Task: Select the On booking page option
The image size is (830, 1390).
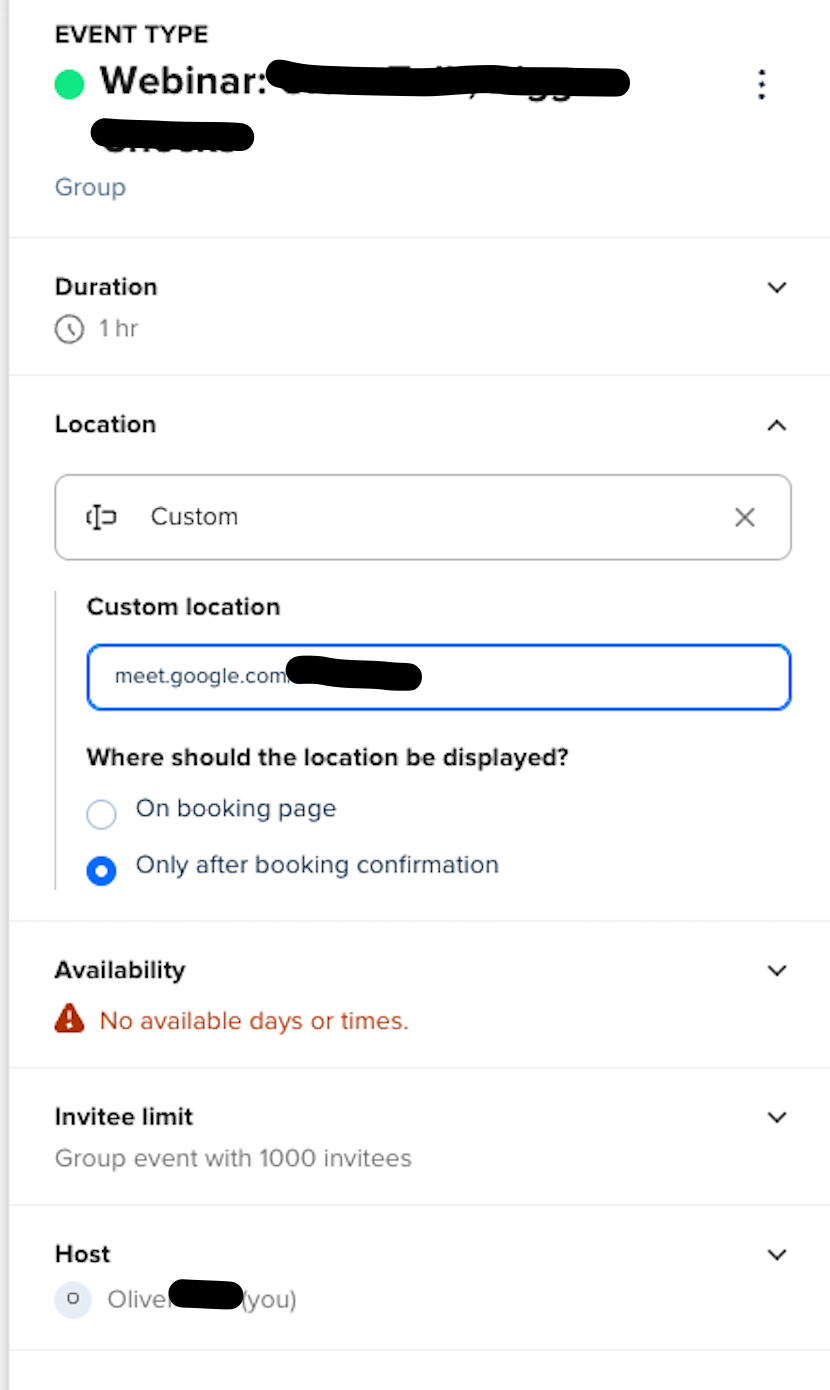Action: pos(101,814)
